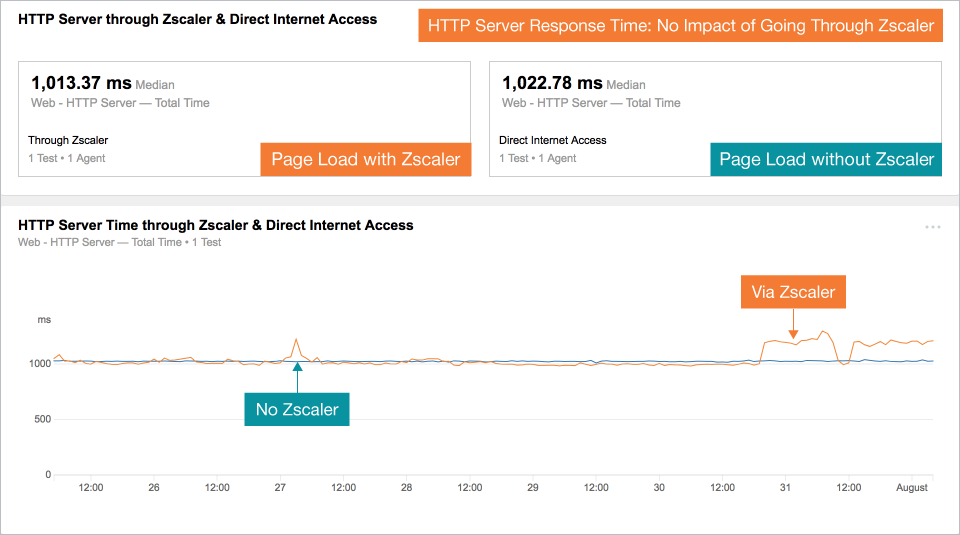Click the 1000 label on y-axis
The height and width of the screenshot is (535, 960).
(x=40, y=363)
